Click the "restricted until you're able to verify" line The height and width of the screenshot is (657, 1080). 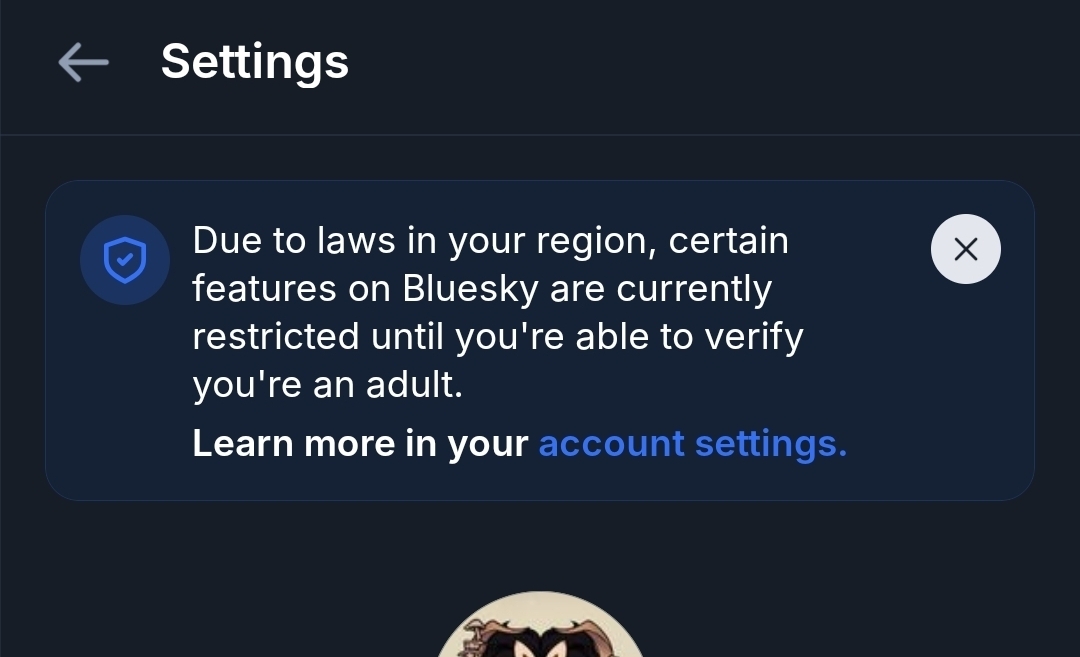pos(497,337)
